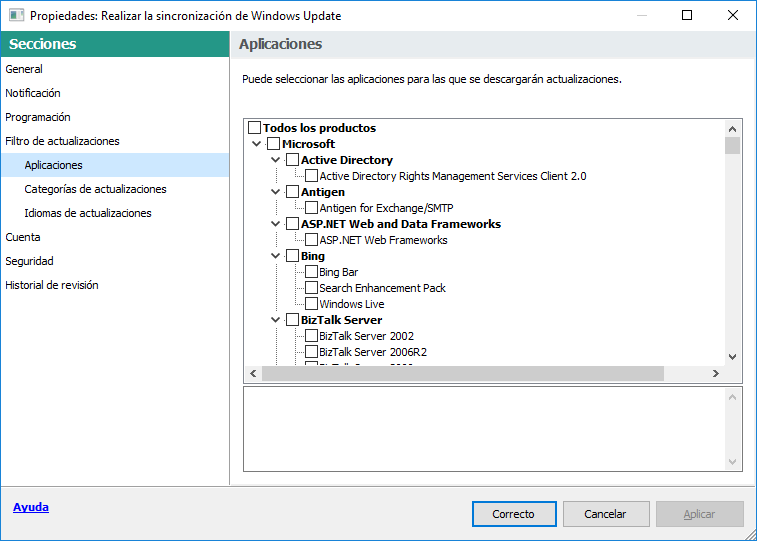Viewport: 757px width, 541px height.
Task: Select the 'Windows Live' tree row label
Action: [352, 304]
